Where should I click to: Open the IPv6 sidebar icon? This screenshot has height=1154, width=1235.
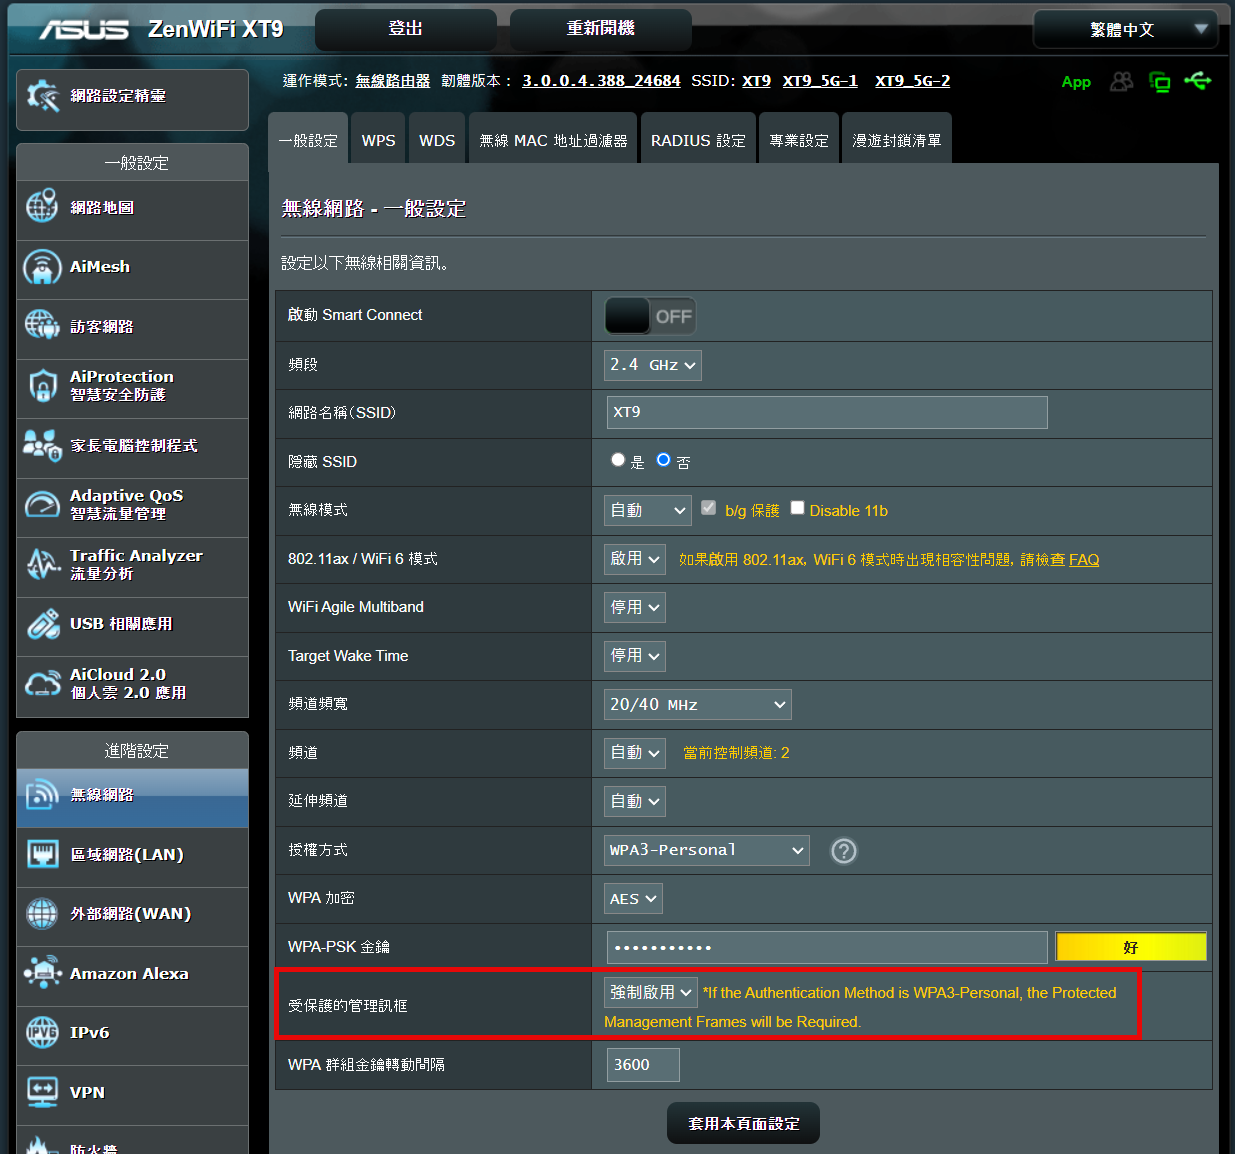(42, 1033)
